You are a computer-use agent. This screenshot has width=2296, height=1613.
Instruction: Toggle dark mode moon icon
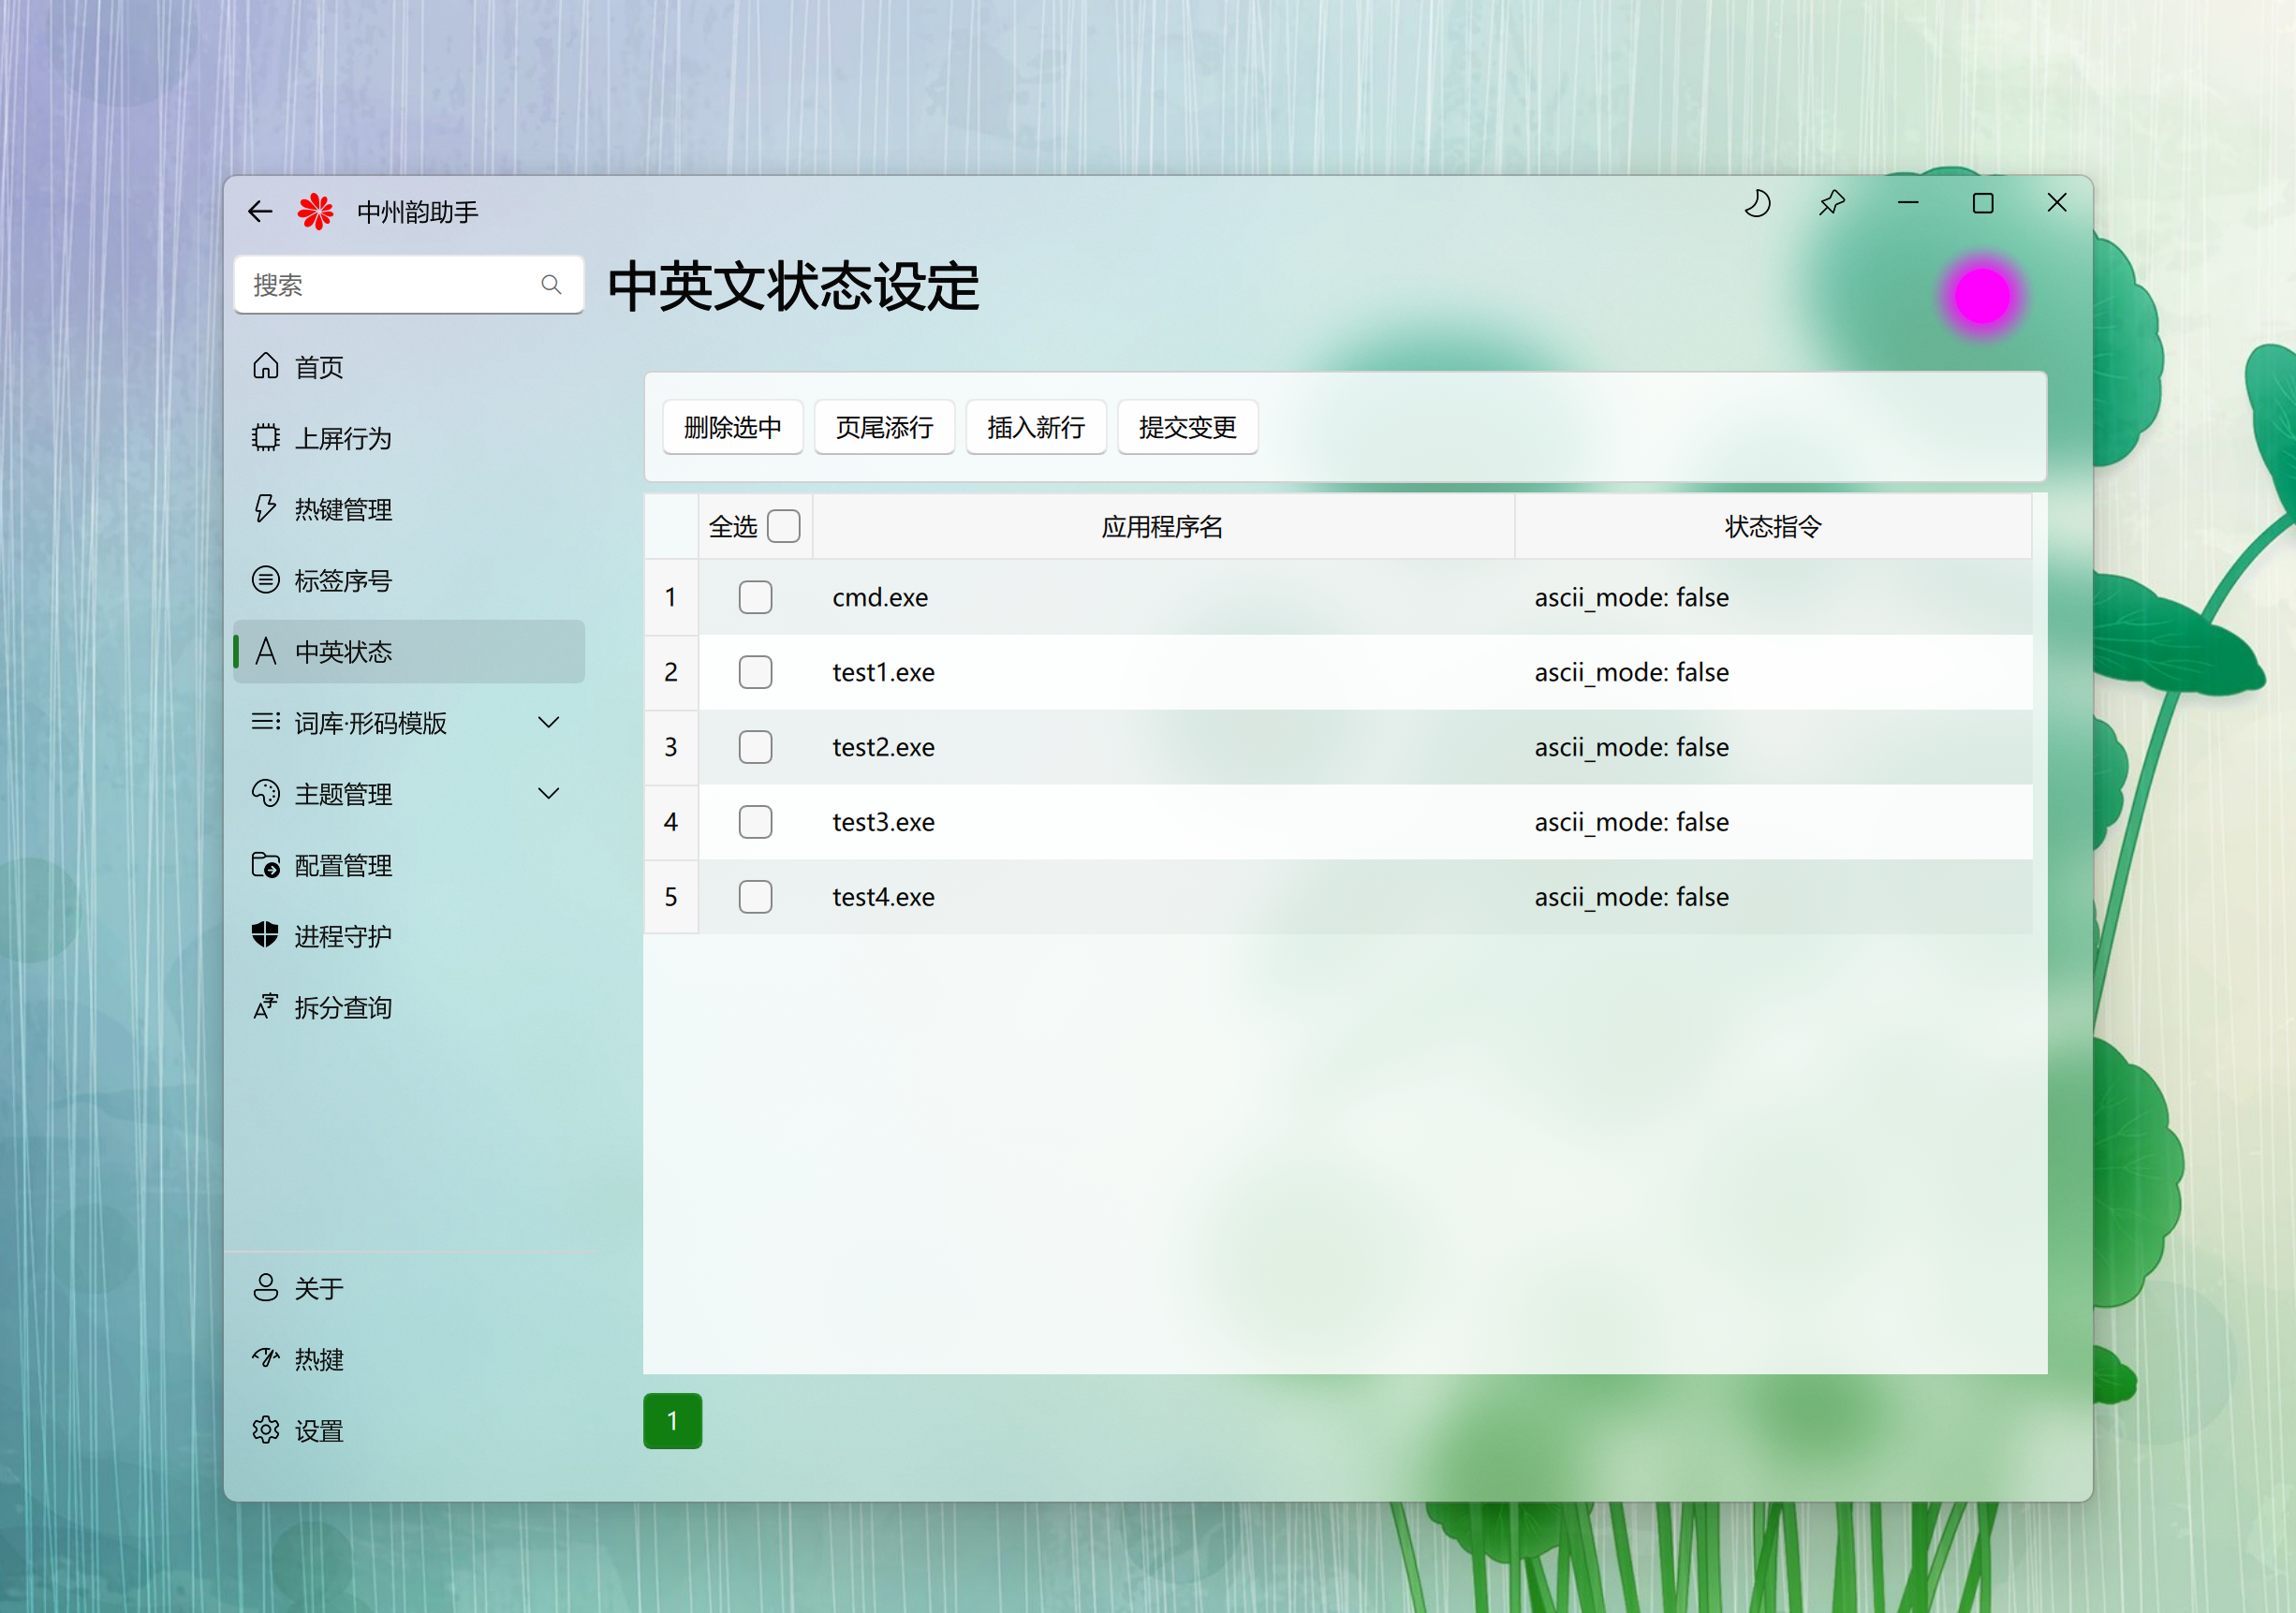click(x=1757, y=204)
